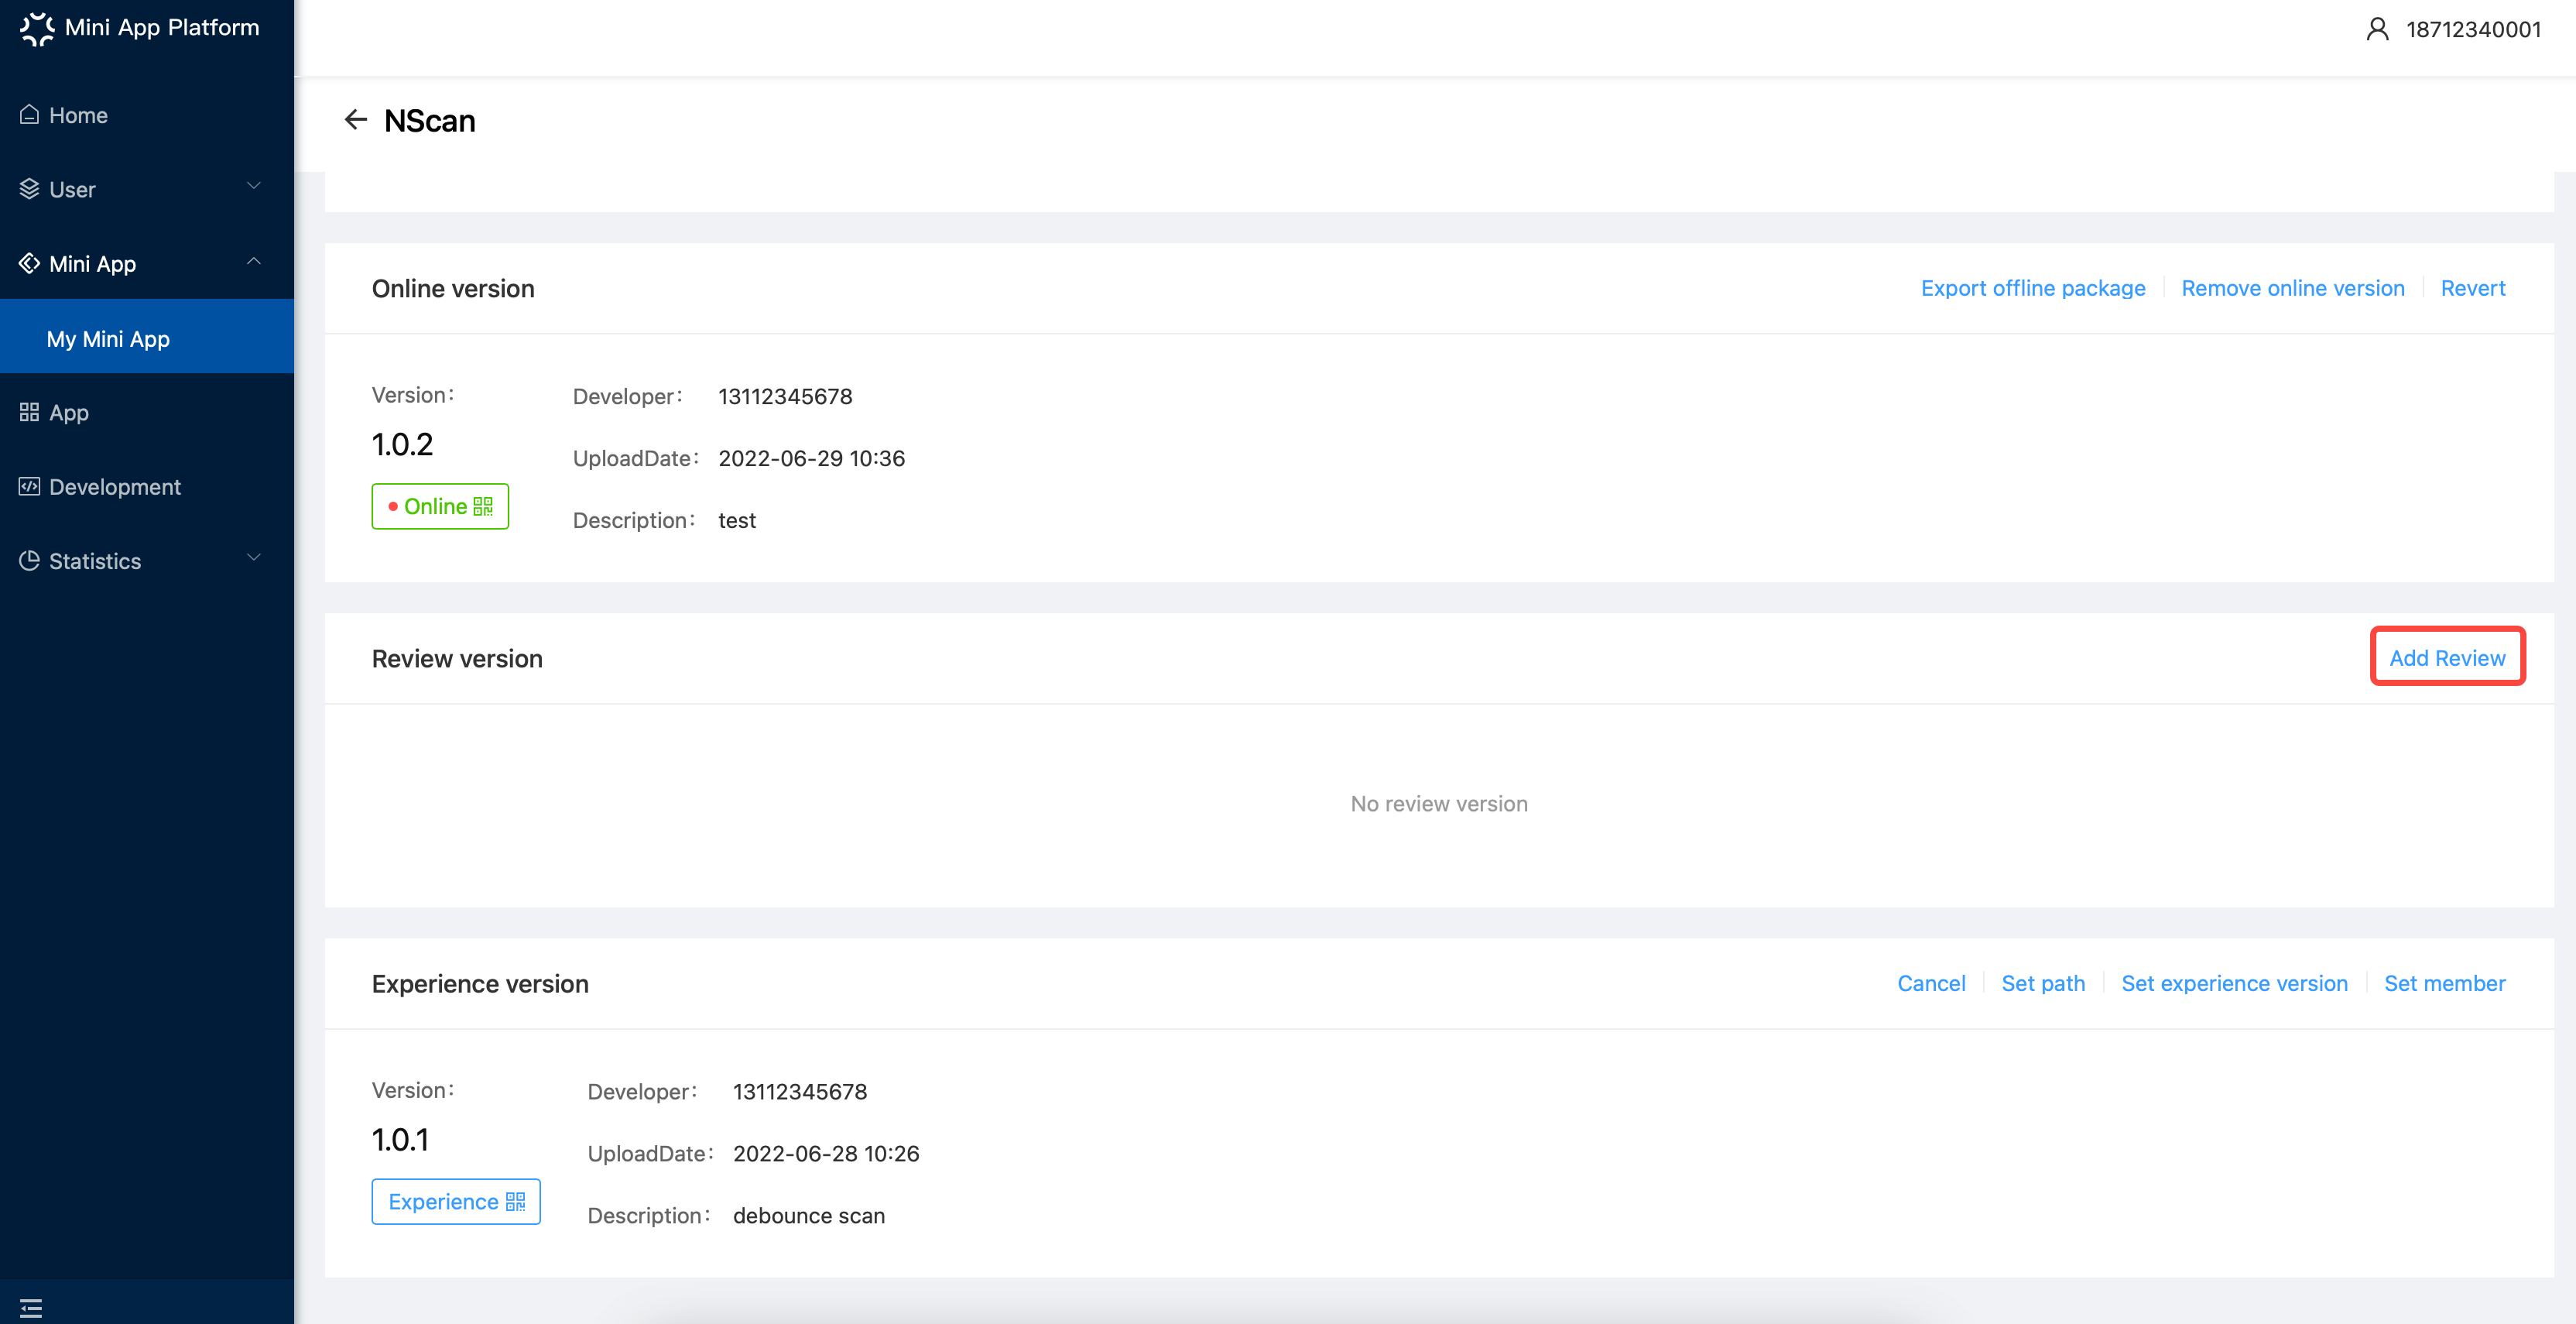Click the Mini App Platform logo icon
This screenshot has width=2576, height=1324.
coord(37,28)
